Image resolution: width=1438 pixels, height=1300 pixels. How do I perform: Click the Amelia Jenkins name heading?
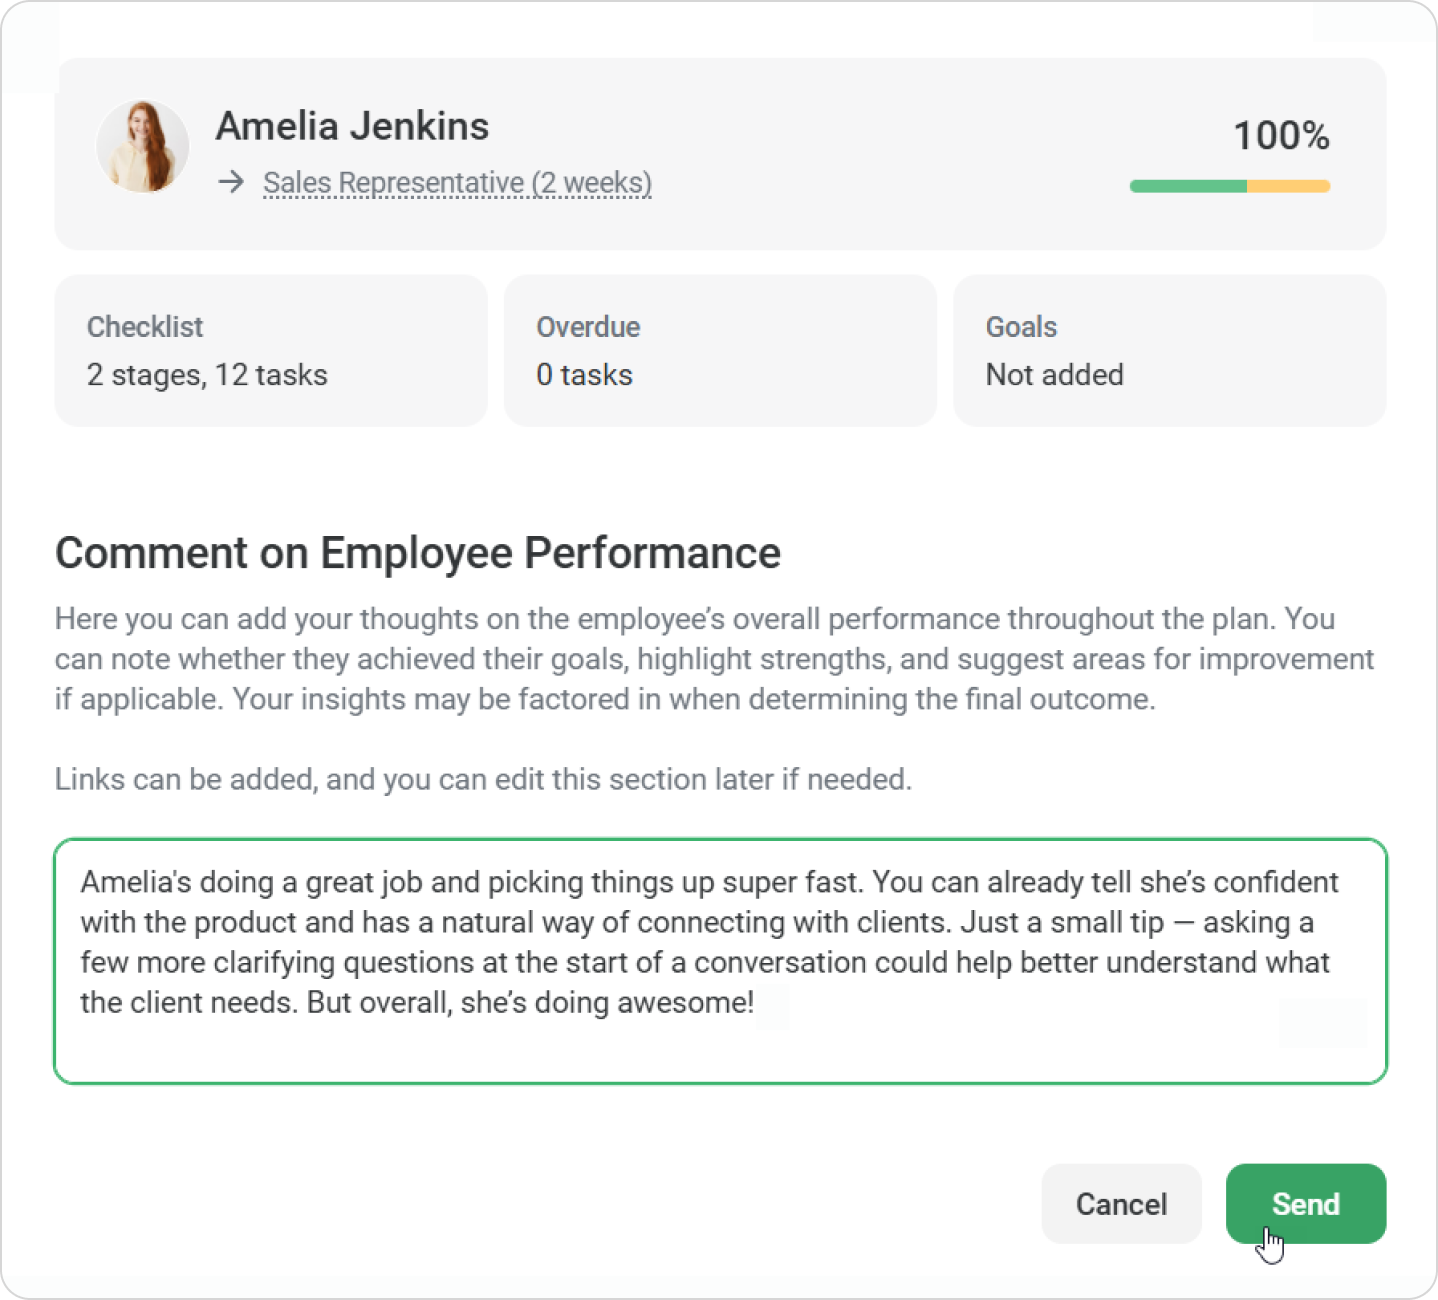352,127
